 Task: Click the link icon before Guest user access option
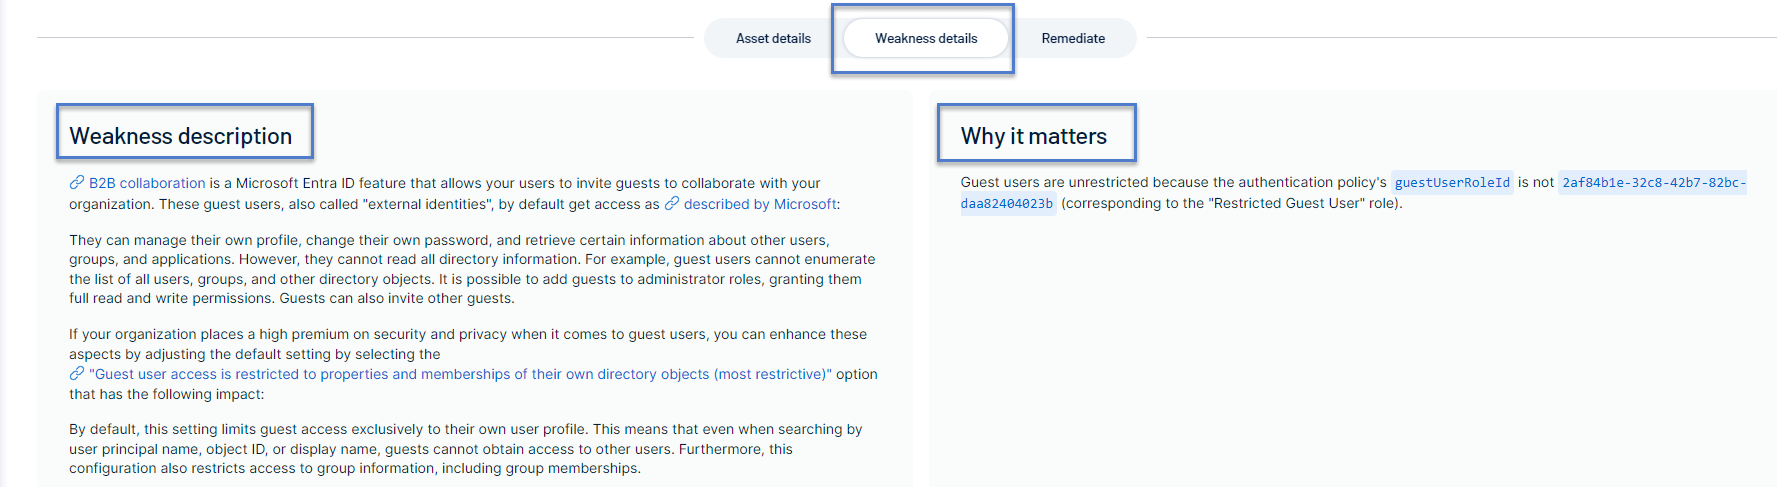click(77, 374)
